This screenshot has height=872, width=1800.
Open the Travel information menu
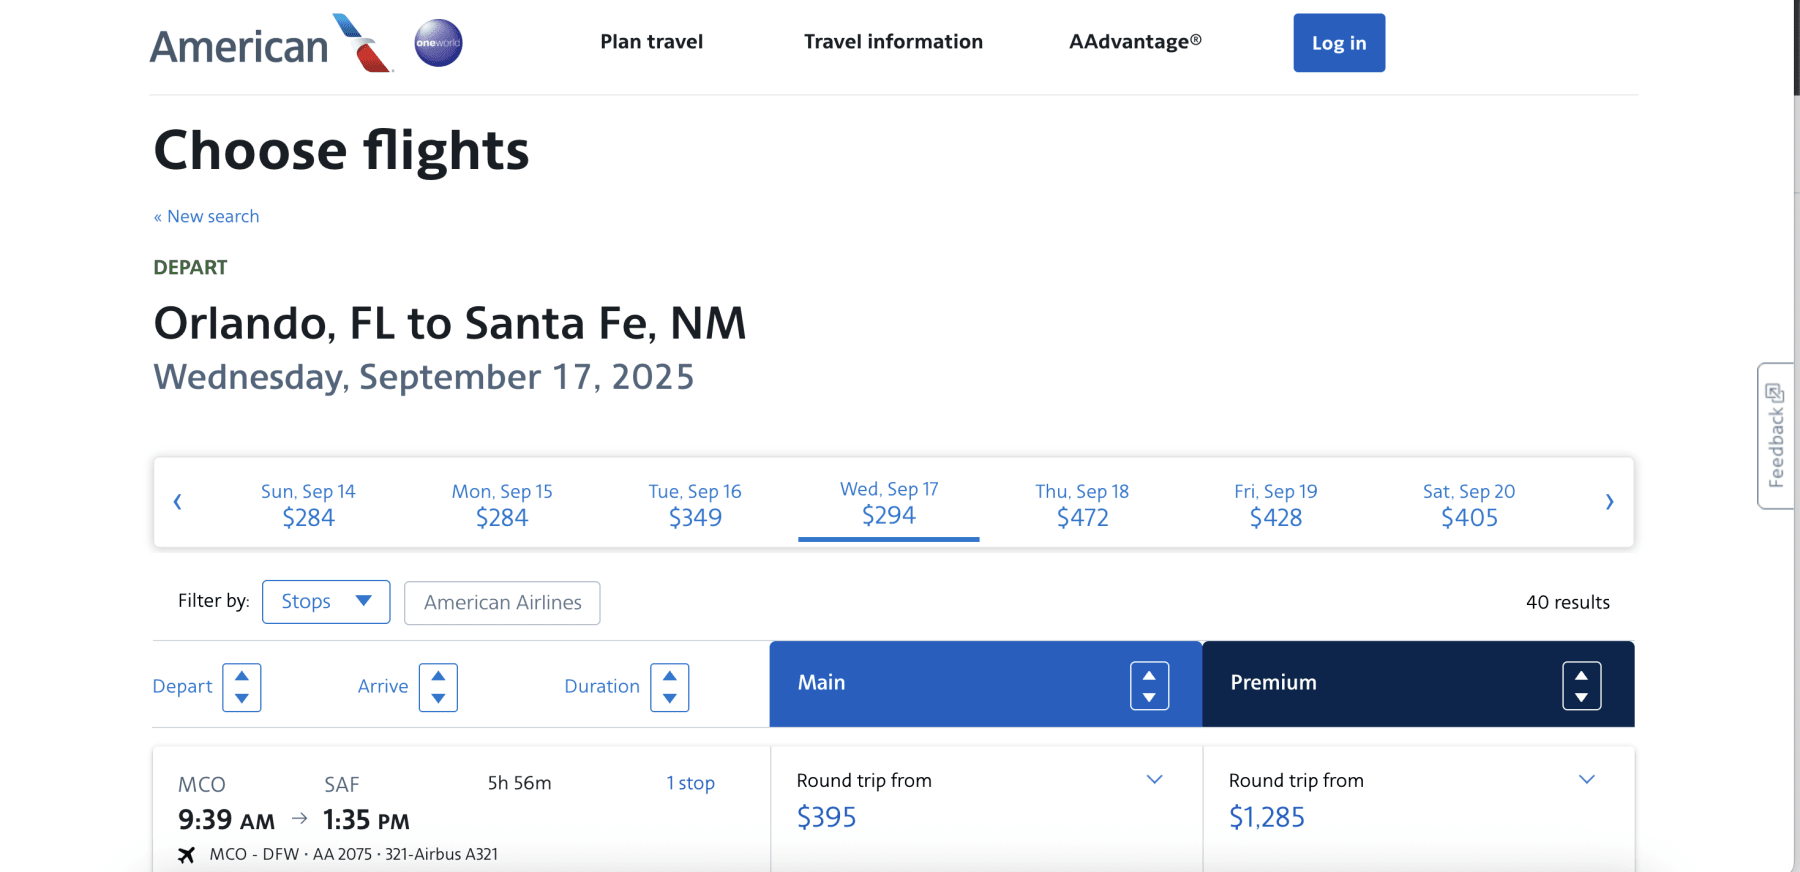[893, 42]
